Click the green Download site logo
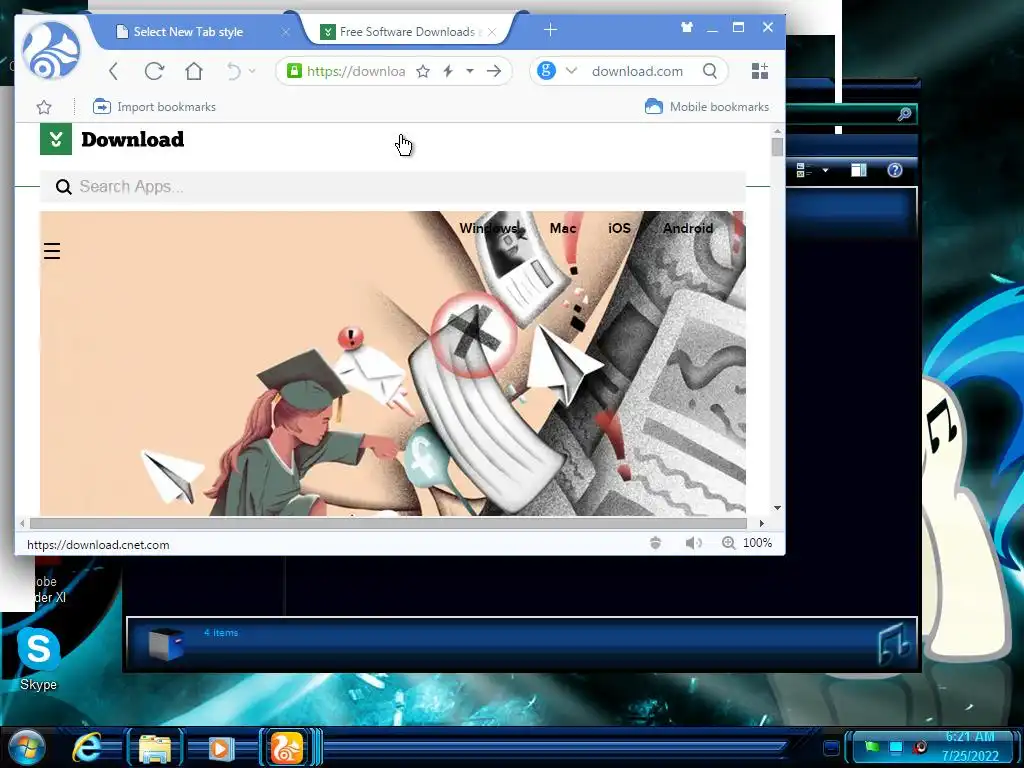Image resolution: width=1024 pixels, height=768 pixels. (56, 139)
